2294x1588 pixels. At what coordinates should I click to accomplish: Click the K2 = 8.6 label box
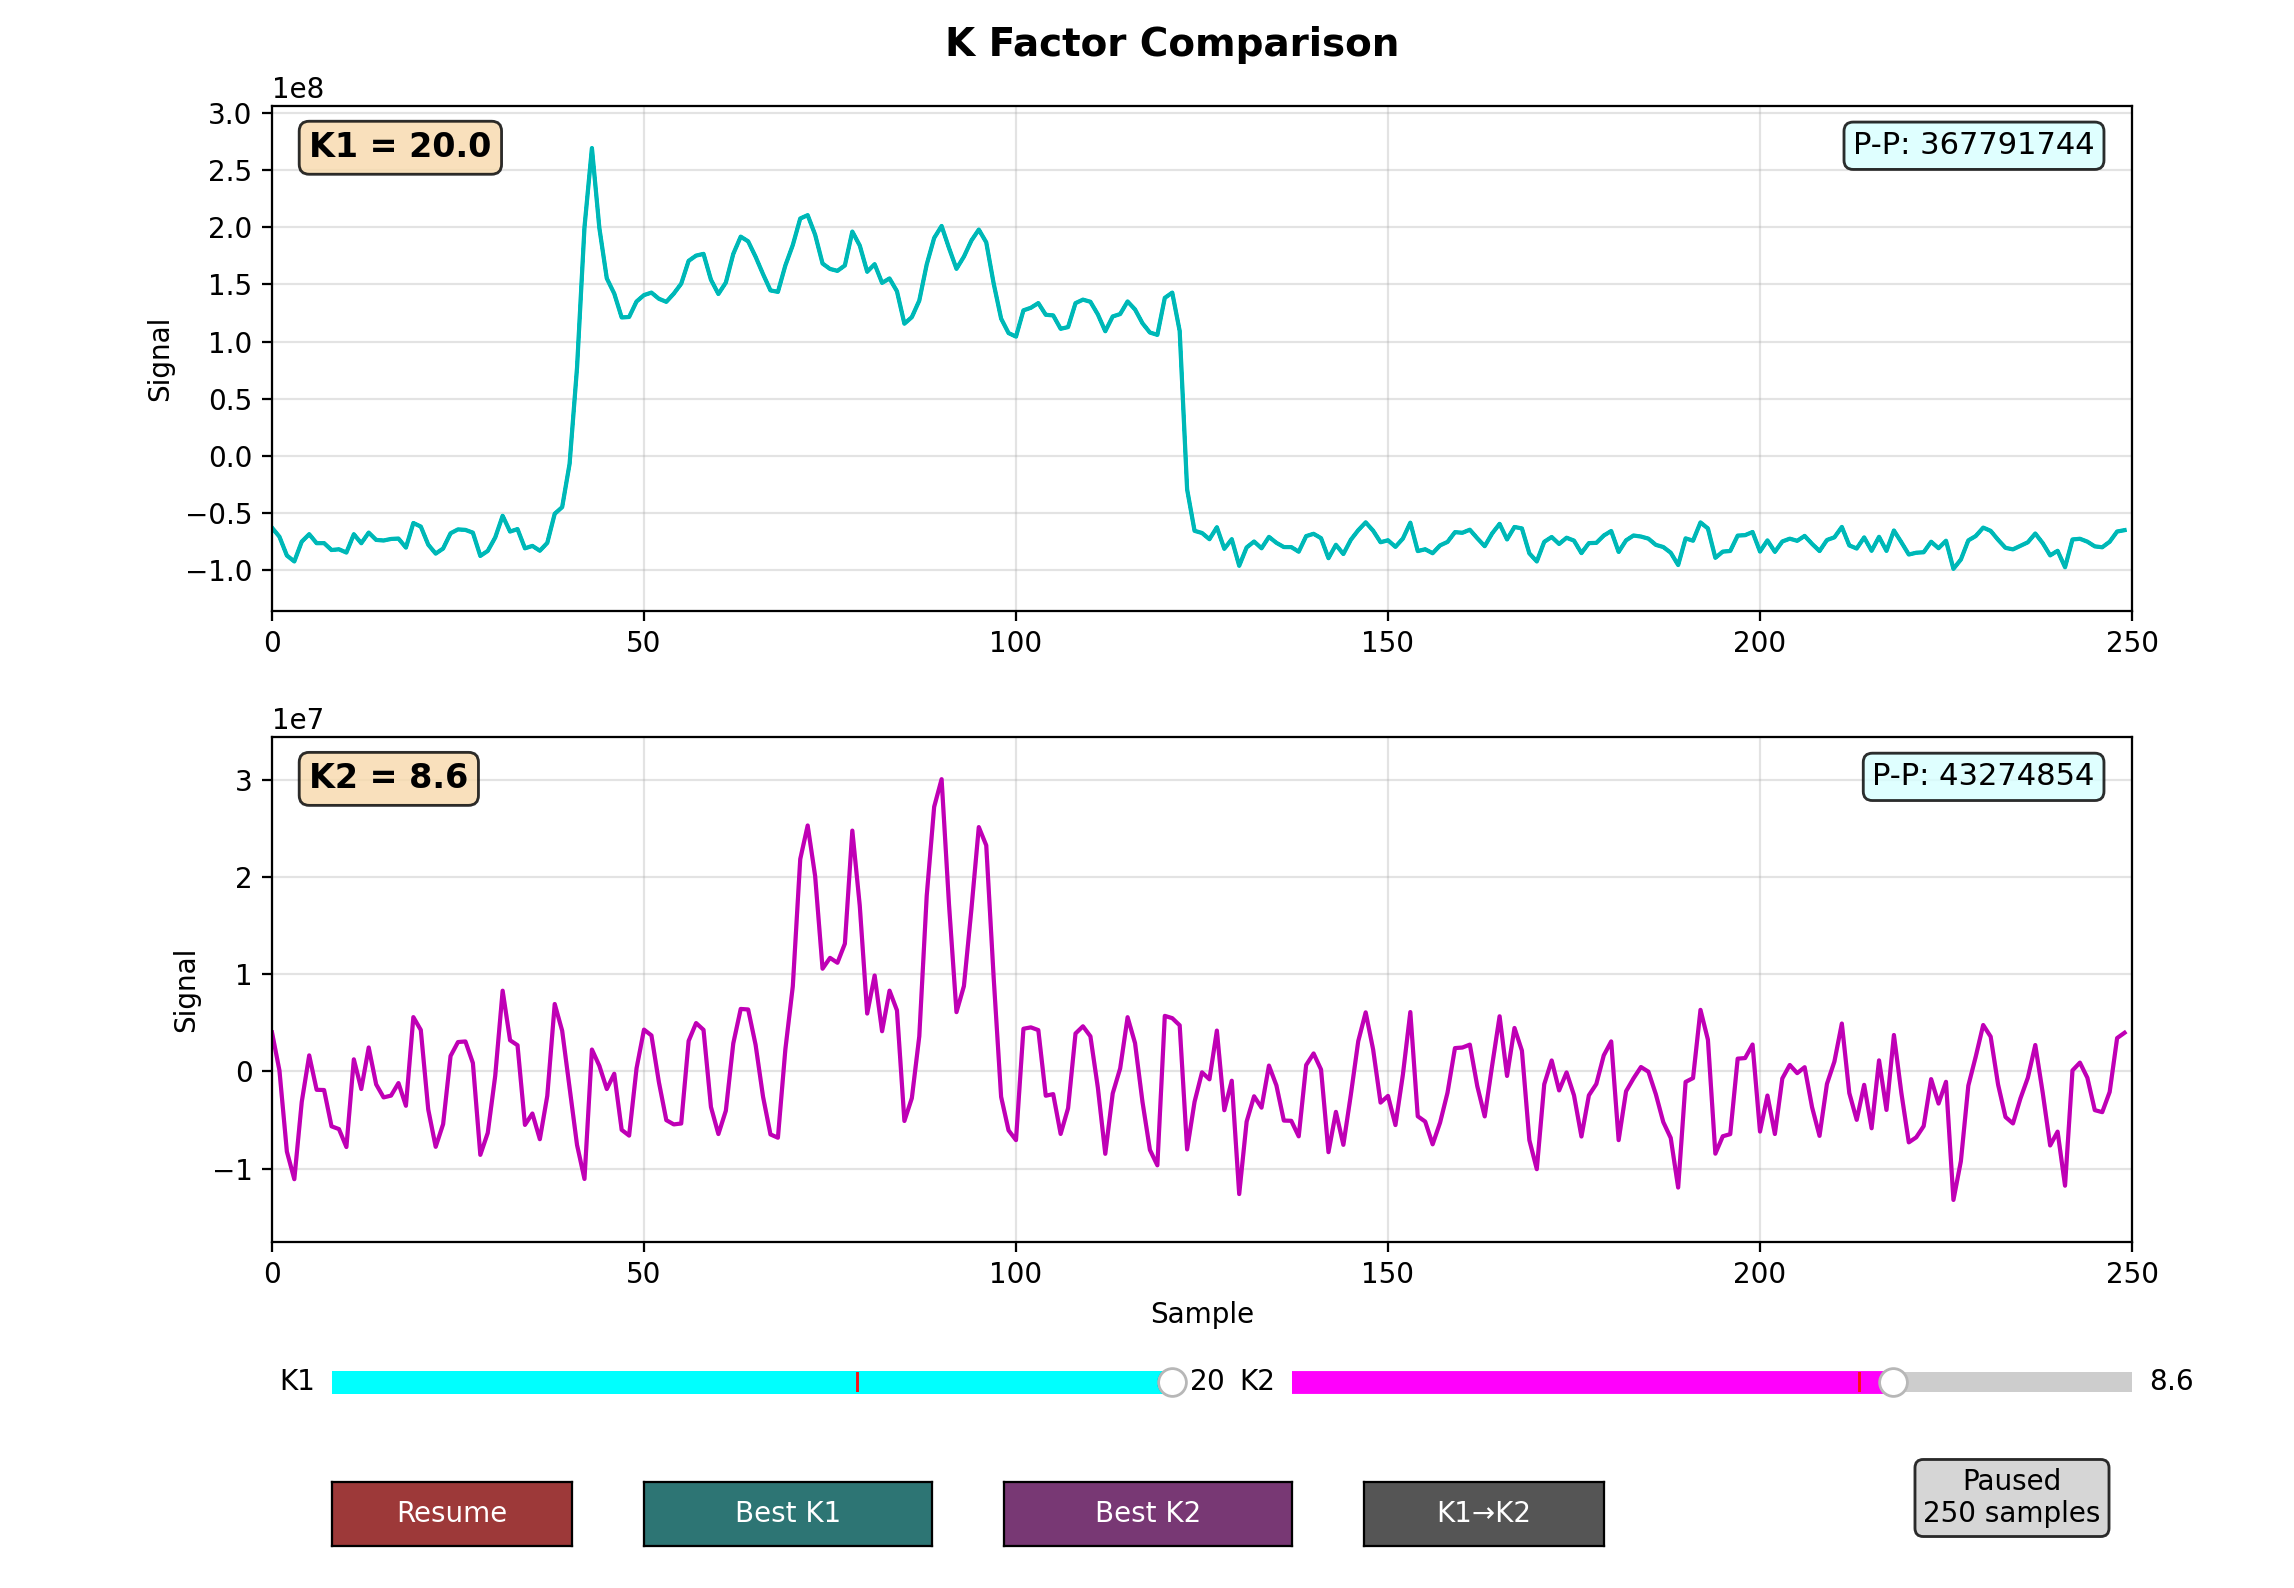[x=388, y=778]
